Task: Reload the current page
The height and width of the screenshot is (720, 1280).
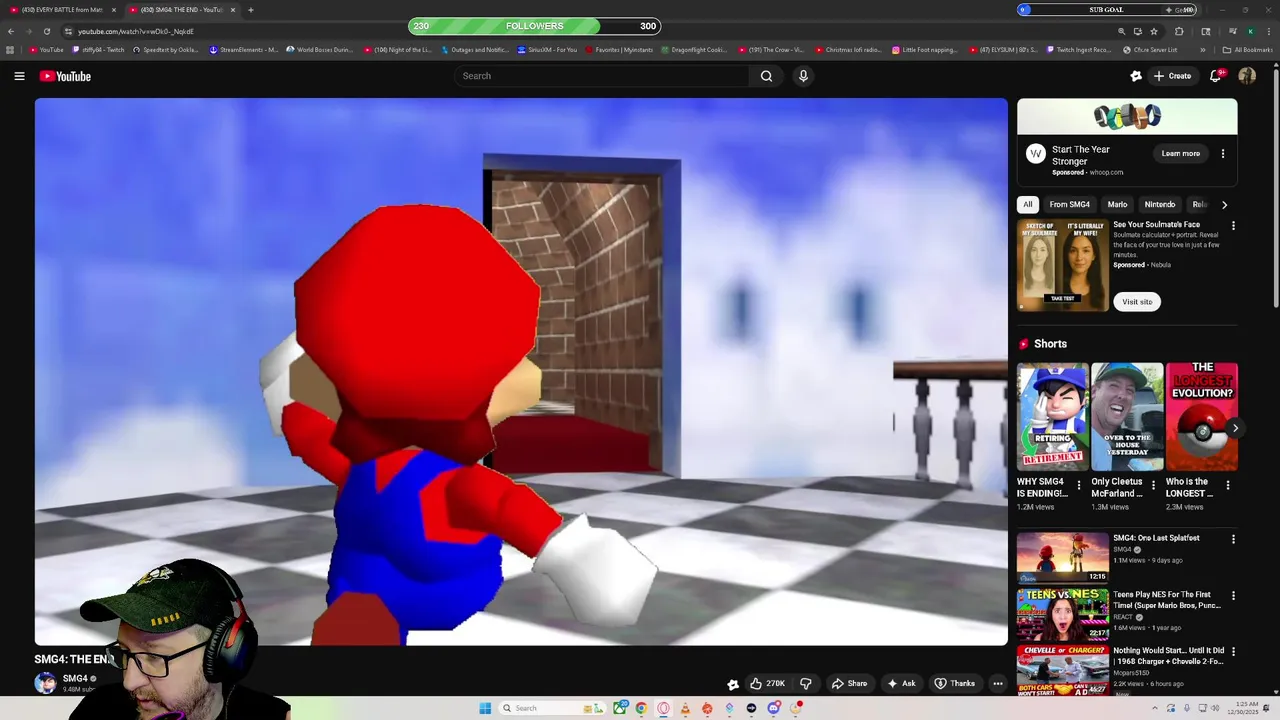Action: tap(46, 31)
